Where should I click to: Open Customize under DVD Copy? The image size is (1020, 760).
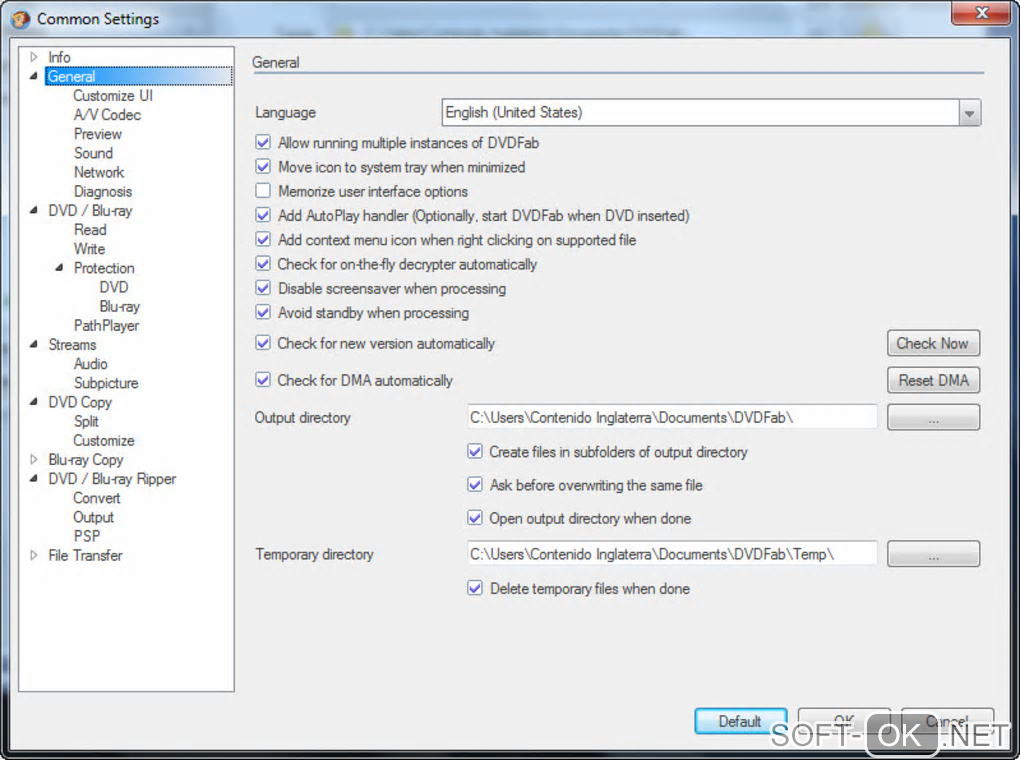pos(104,441)
